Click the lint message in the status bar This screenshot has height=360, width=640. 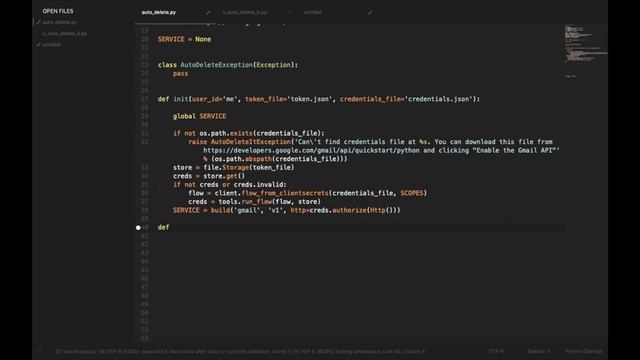tap(240, 351)
